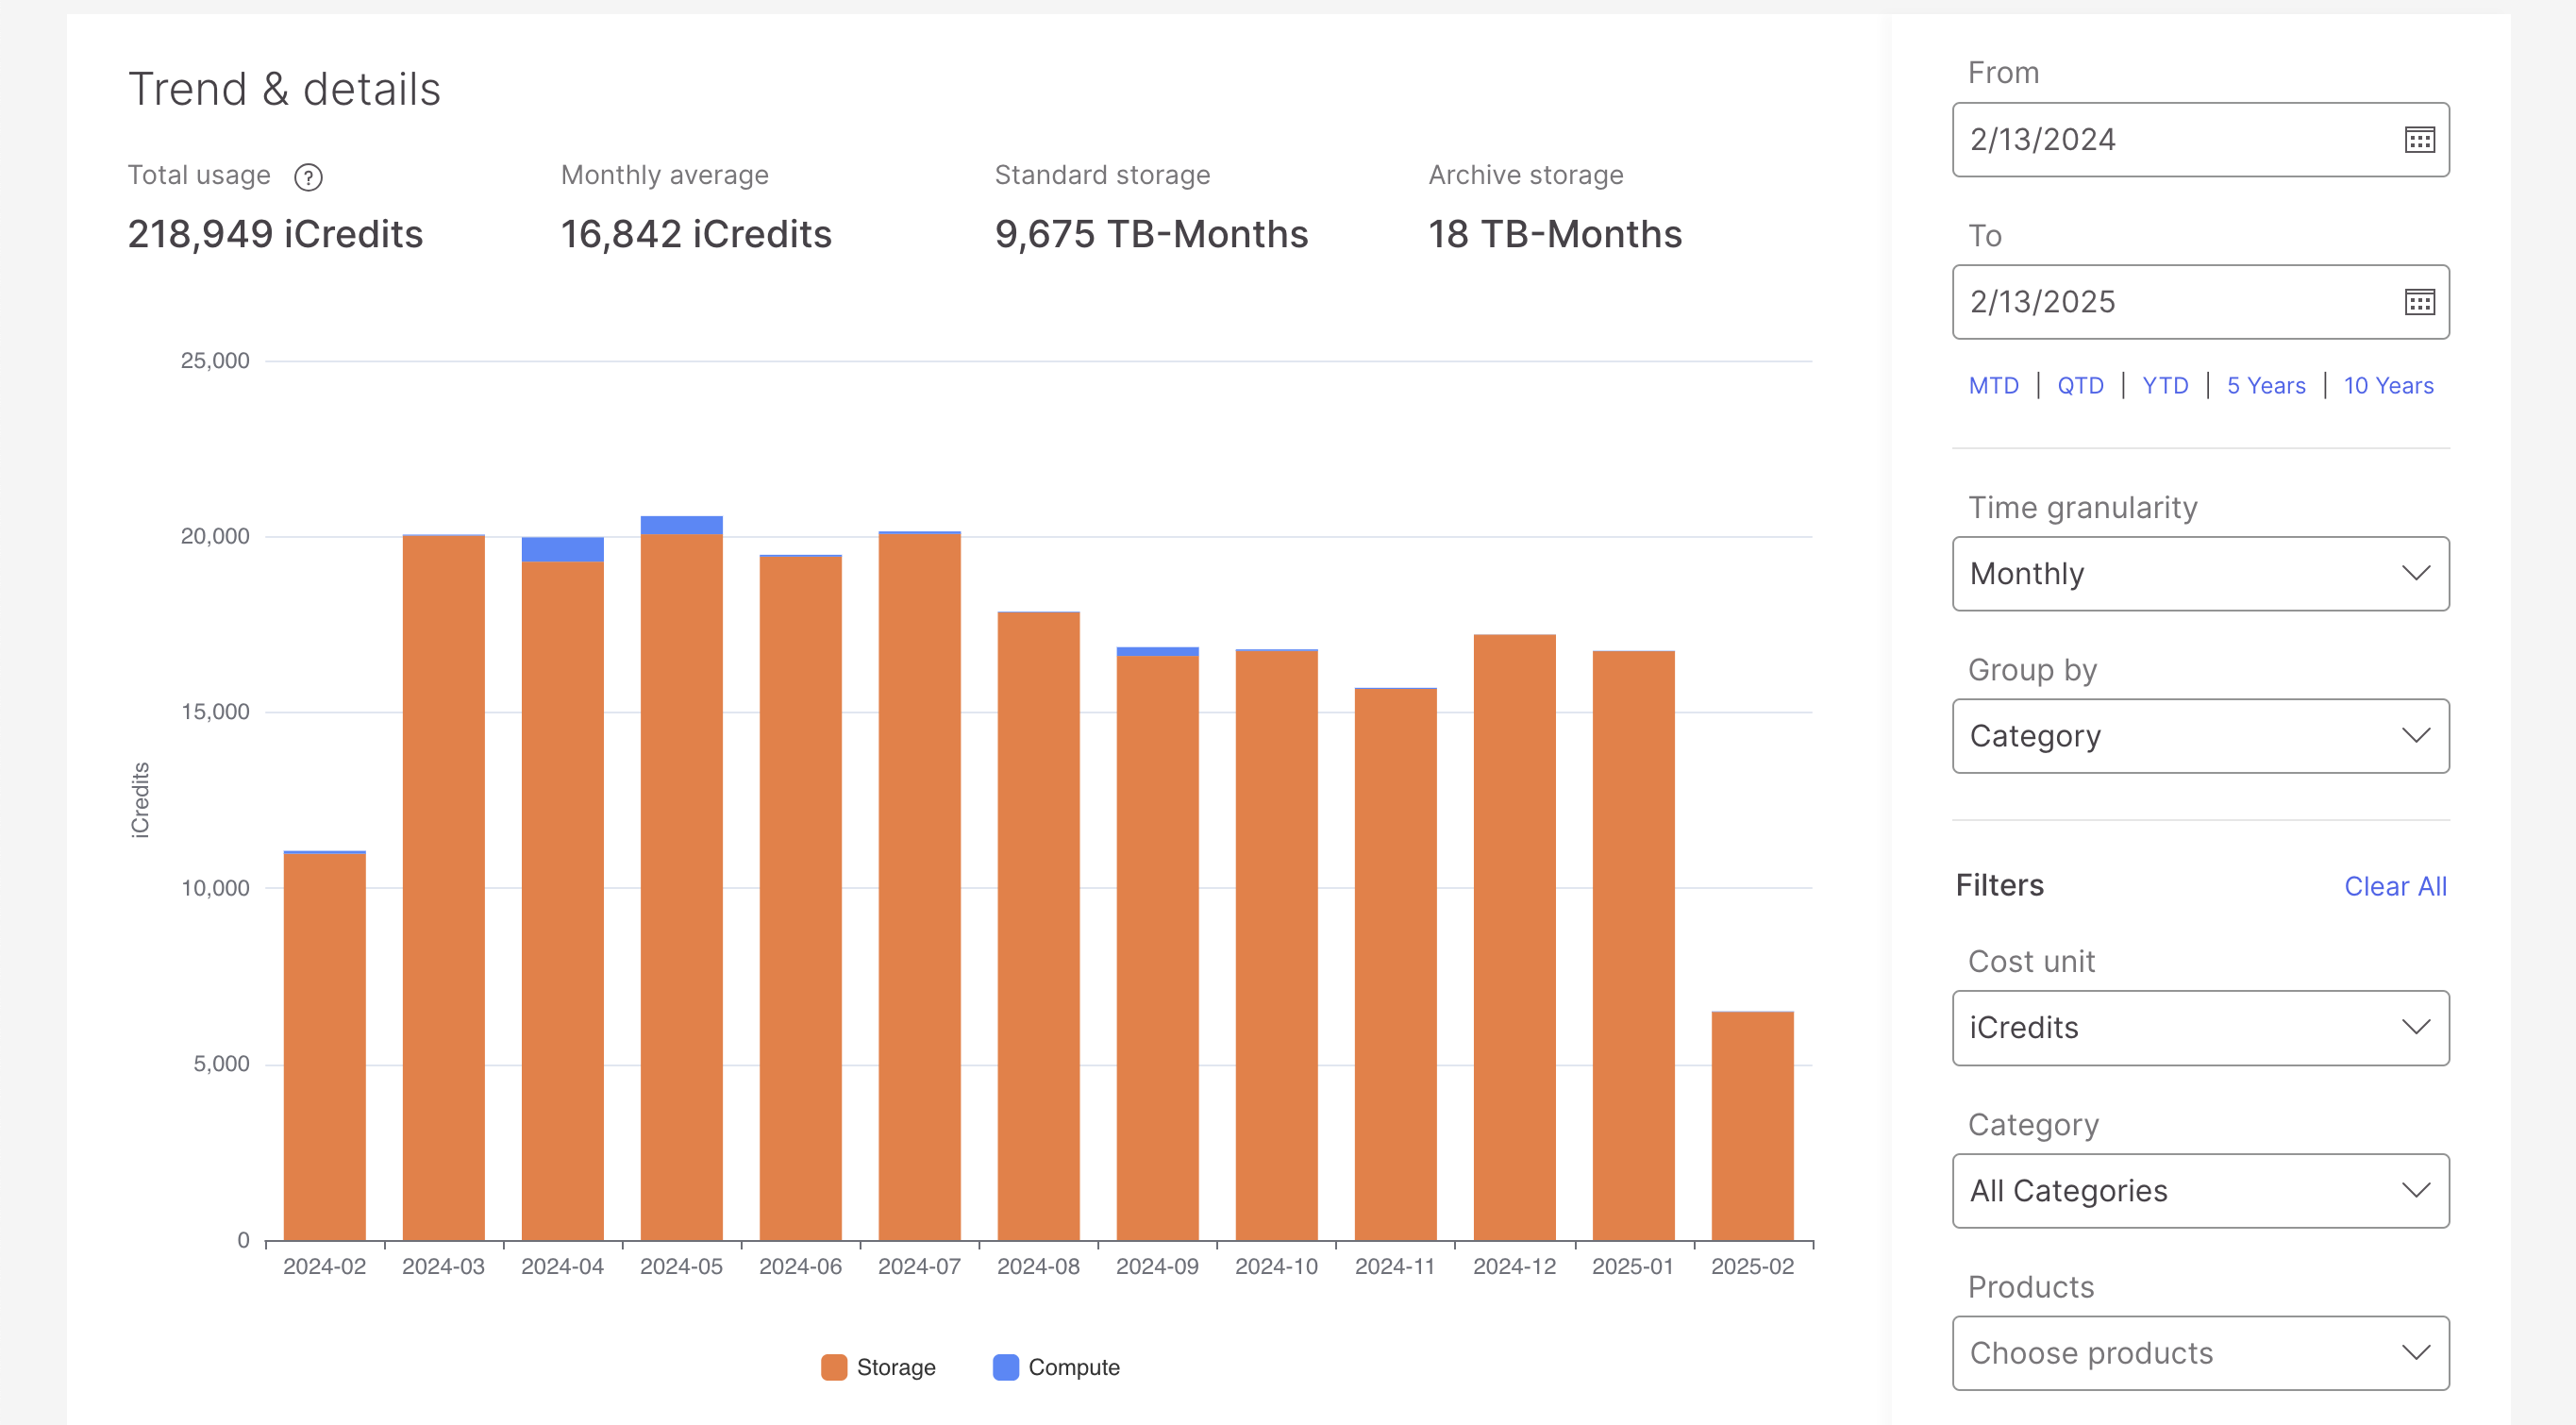Select the YTD date range

2165,385
